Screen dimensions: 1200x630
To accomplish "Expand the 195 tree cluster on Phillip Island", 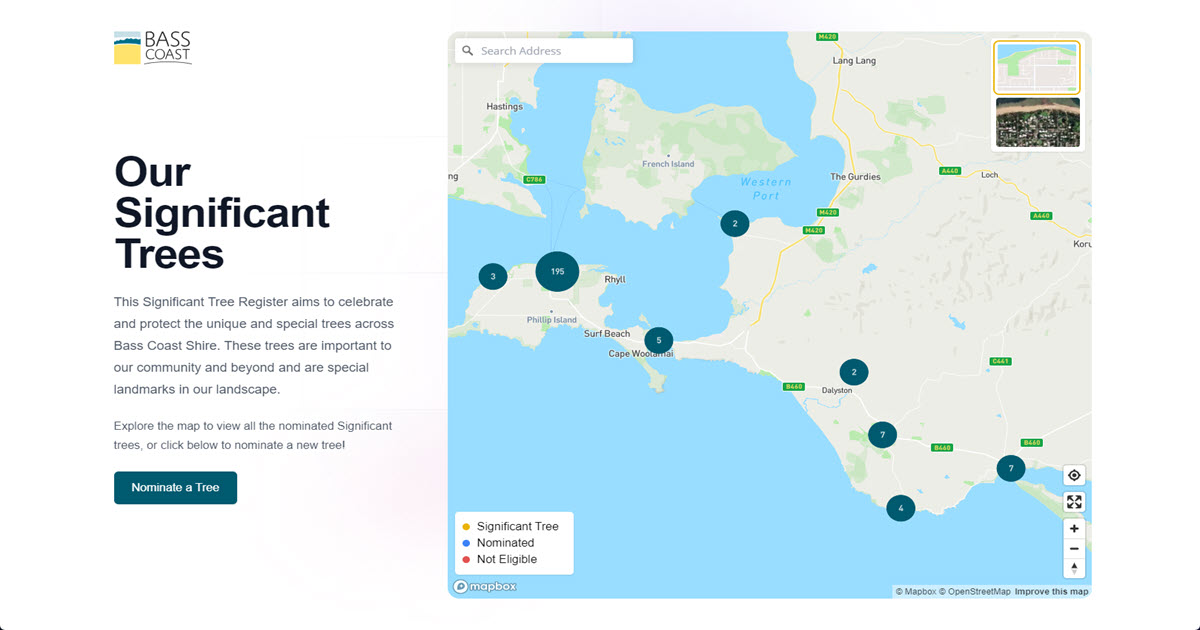I will 557,271.
